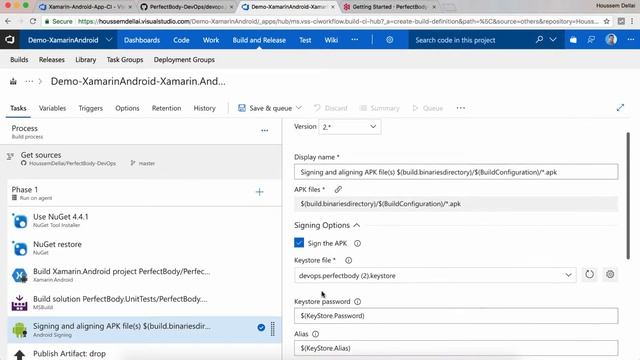Viewport: 640px width, 360px height.
Task: Click the task panel vertical scrollbar
Action: [628, 196]
